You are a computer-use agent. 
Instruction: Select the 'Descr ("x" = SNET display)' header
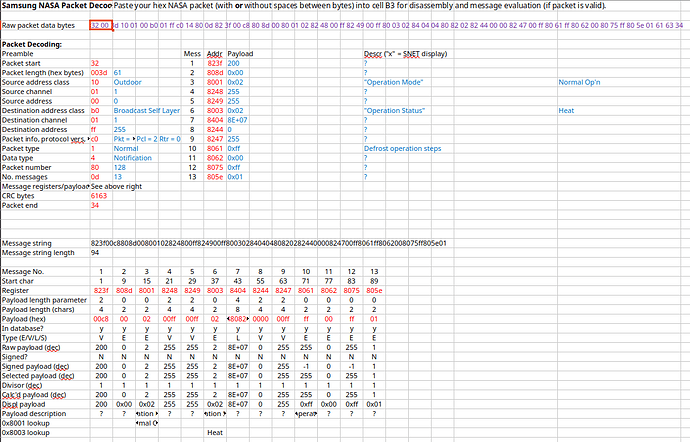pos(406,54)
